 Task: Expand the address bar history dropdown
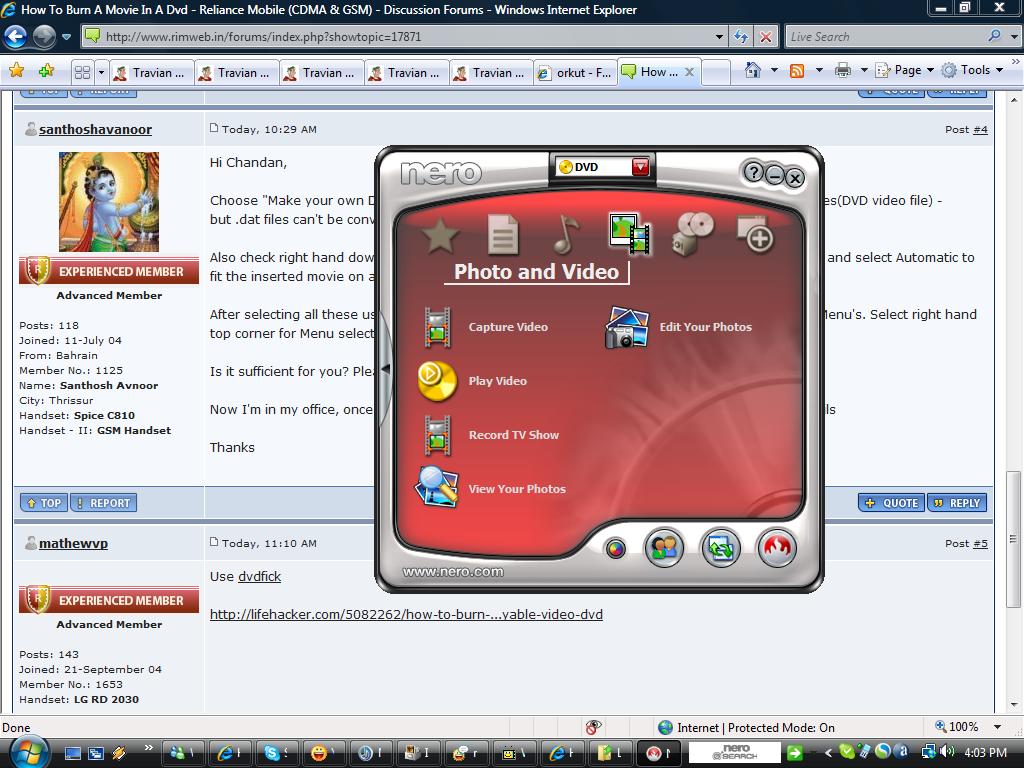pos(719,37)
